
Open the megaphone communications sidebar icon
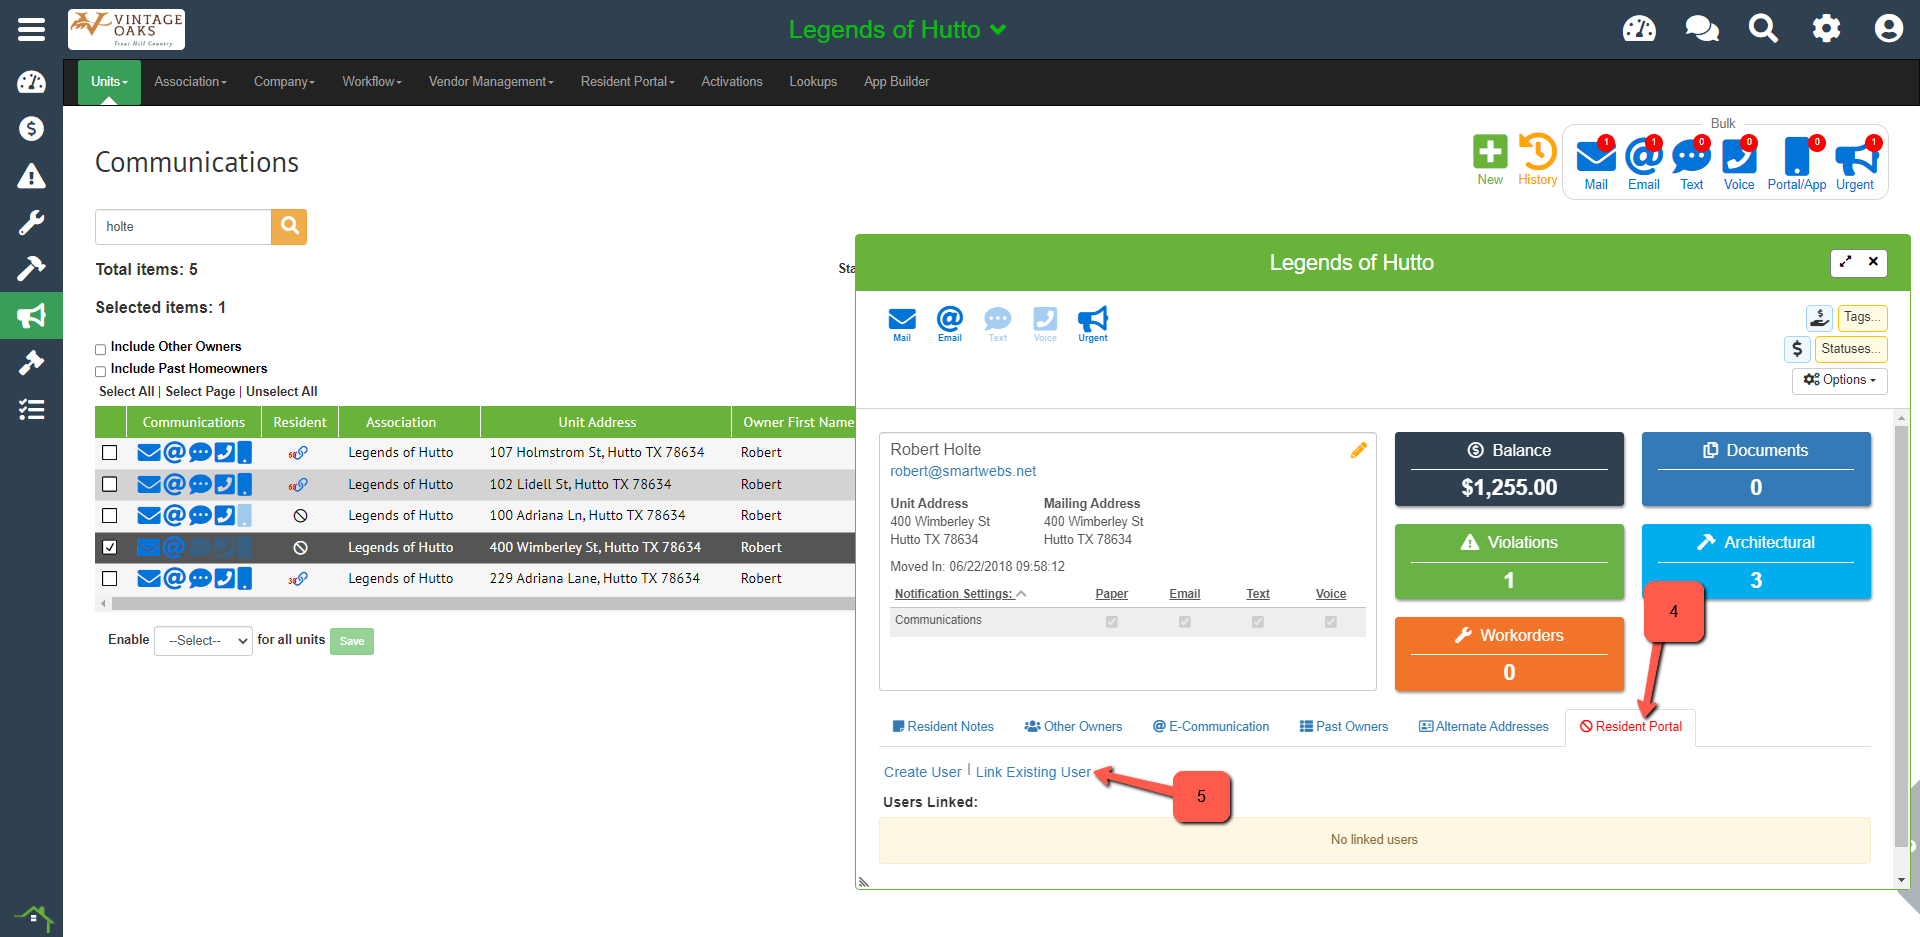pos(31,316)
